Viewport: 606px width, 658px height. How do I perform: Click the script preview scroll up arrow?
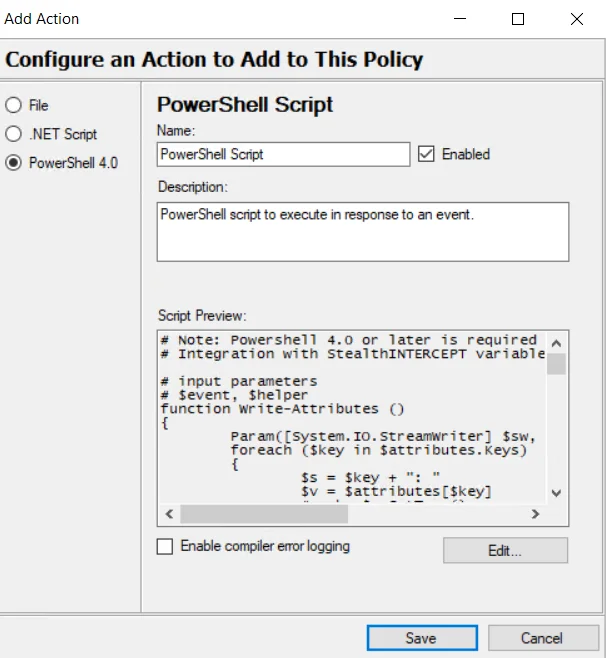pyautogui.click(x=556, y=343)
